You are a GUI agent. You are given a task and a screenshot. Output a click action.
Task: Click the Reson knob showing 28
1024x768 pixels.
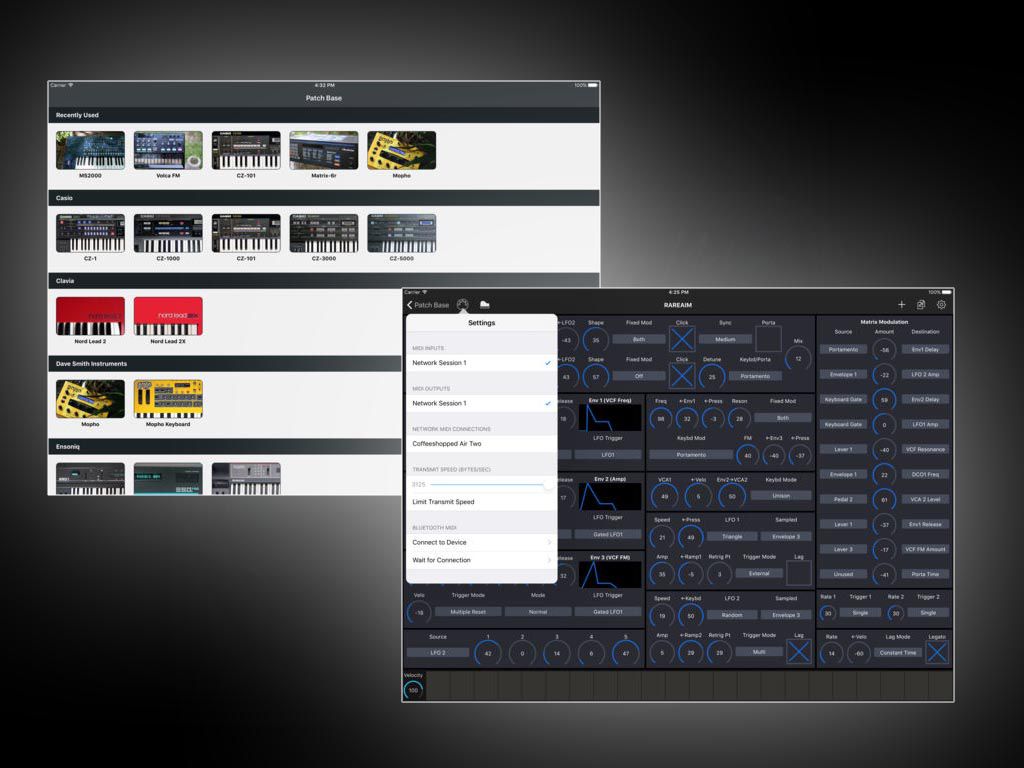(739, 419)
